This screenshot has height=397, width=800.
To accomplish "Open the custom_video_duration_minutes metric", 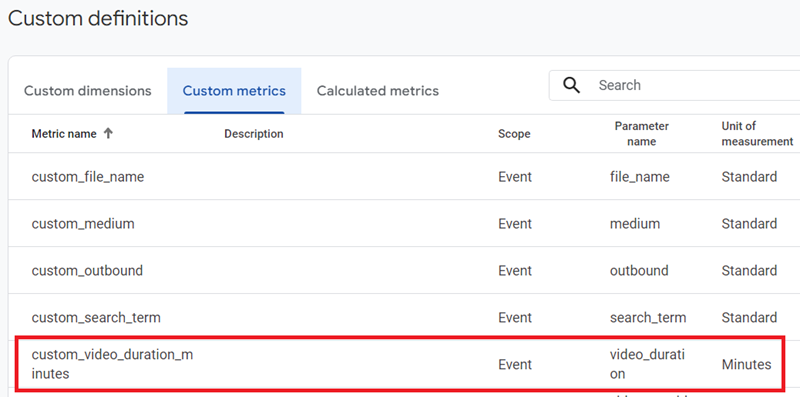I will coord(112,364).
